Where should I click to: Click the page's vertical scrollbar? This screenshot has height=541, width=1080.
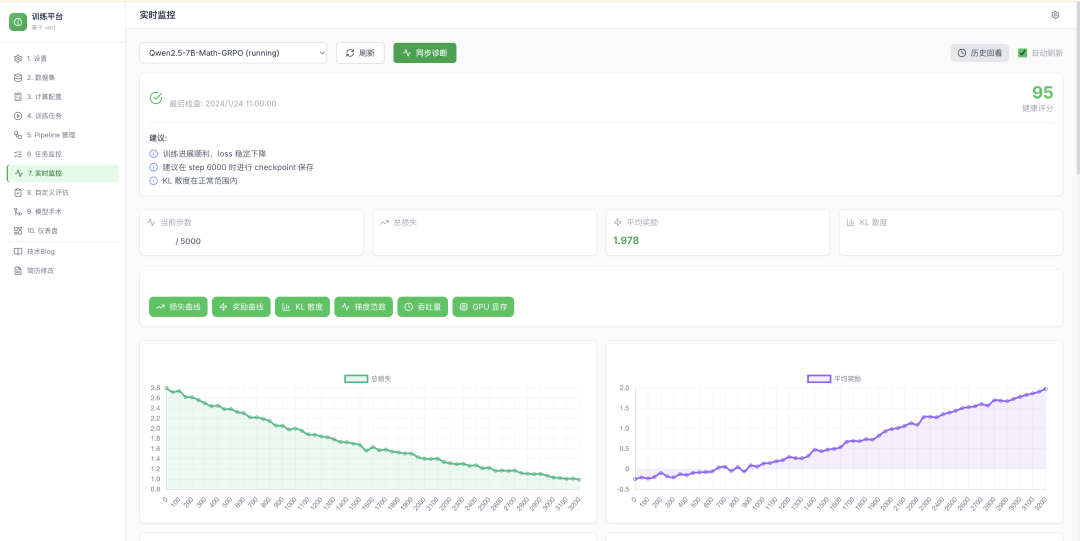pyautogui.click(x=1076, y=100)
